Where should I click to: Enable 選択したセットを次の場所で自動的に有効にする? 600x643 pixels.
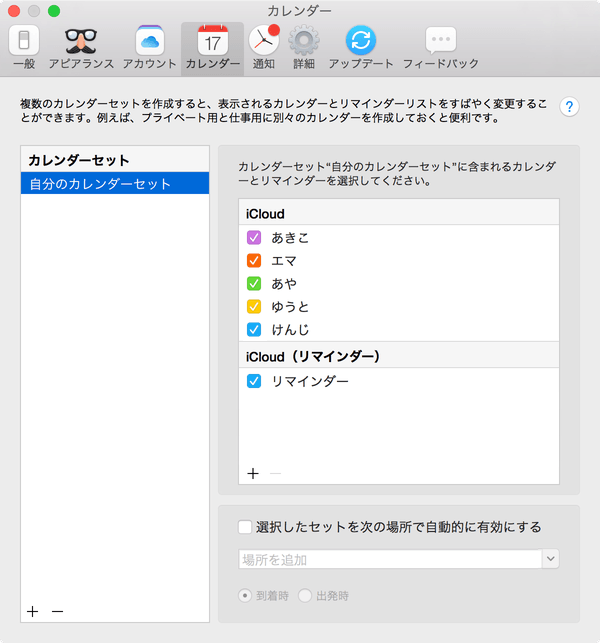(245, 527)
